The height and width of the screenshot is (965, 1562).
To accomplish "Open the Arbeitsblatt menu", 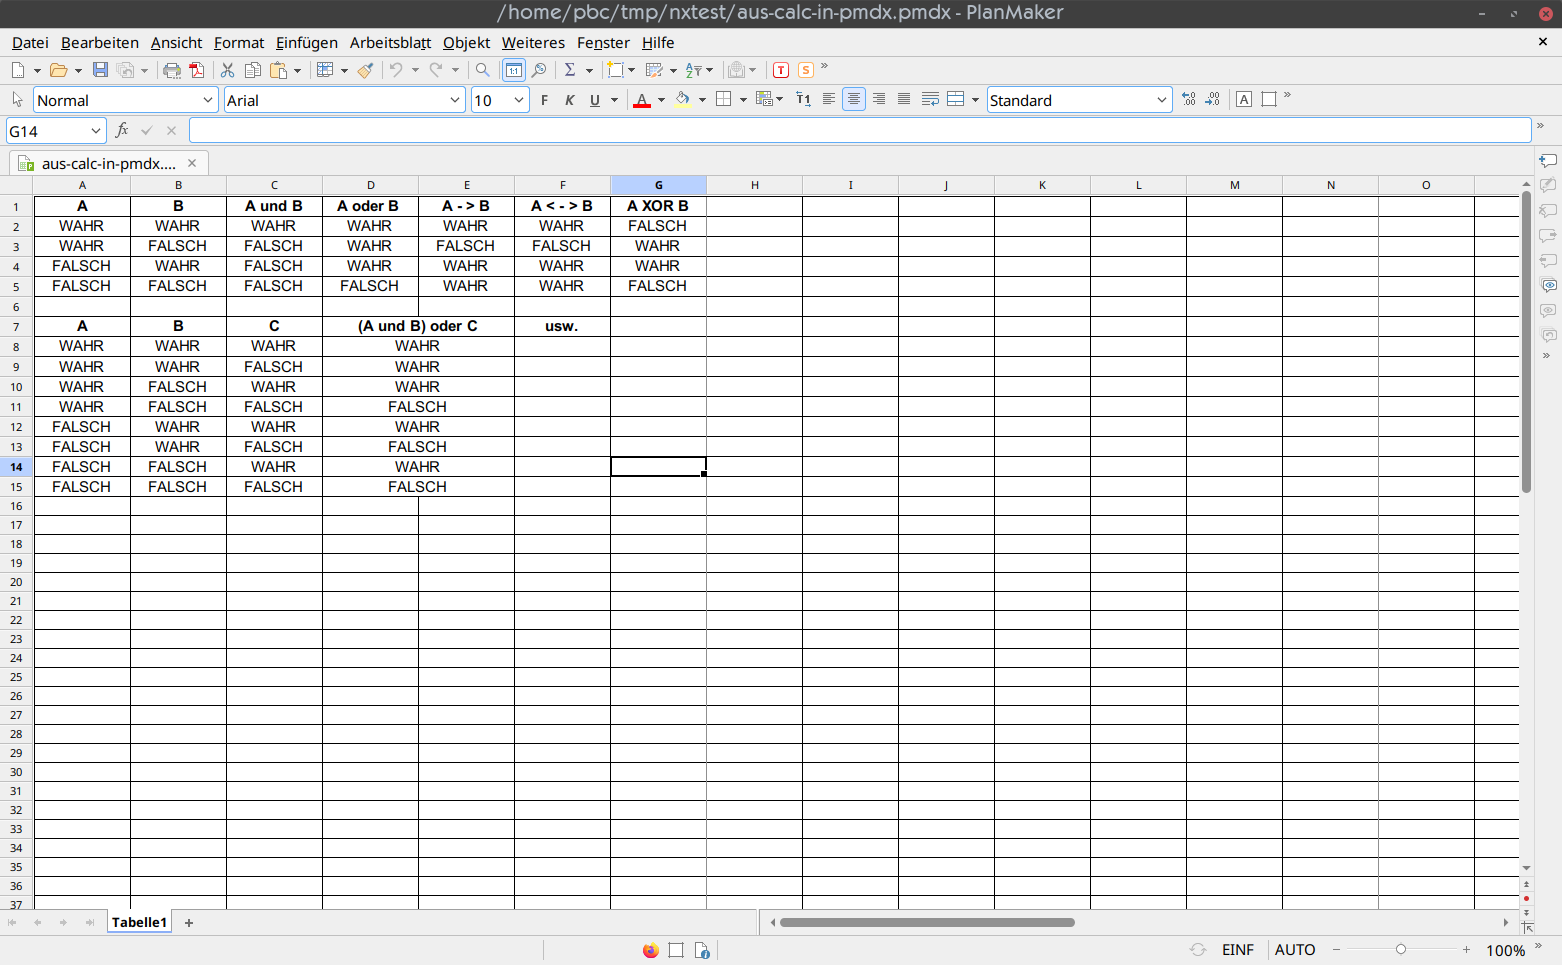I will click(x=390, y=43).
